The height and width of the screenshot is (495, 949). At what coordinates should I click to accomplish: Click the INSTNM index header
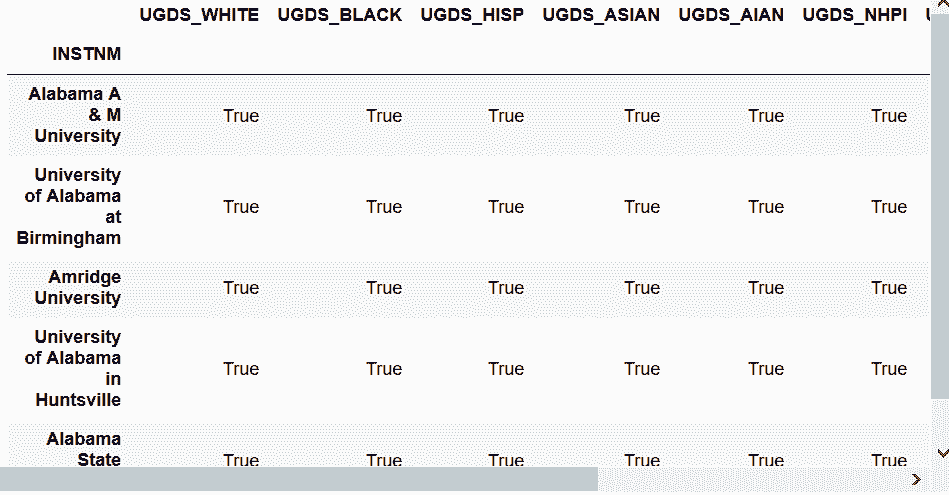point(87,54)
